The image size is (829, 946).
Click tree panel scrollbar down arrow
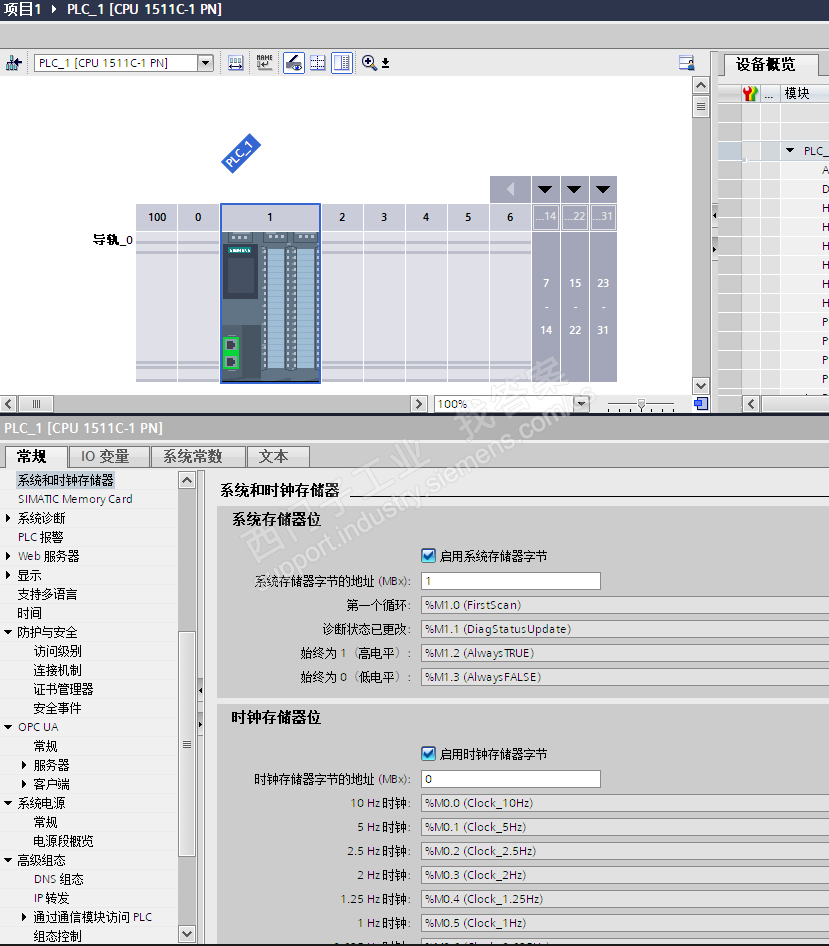pos(187,934)
